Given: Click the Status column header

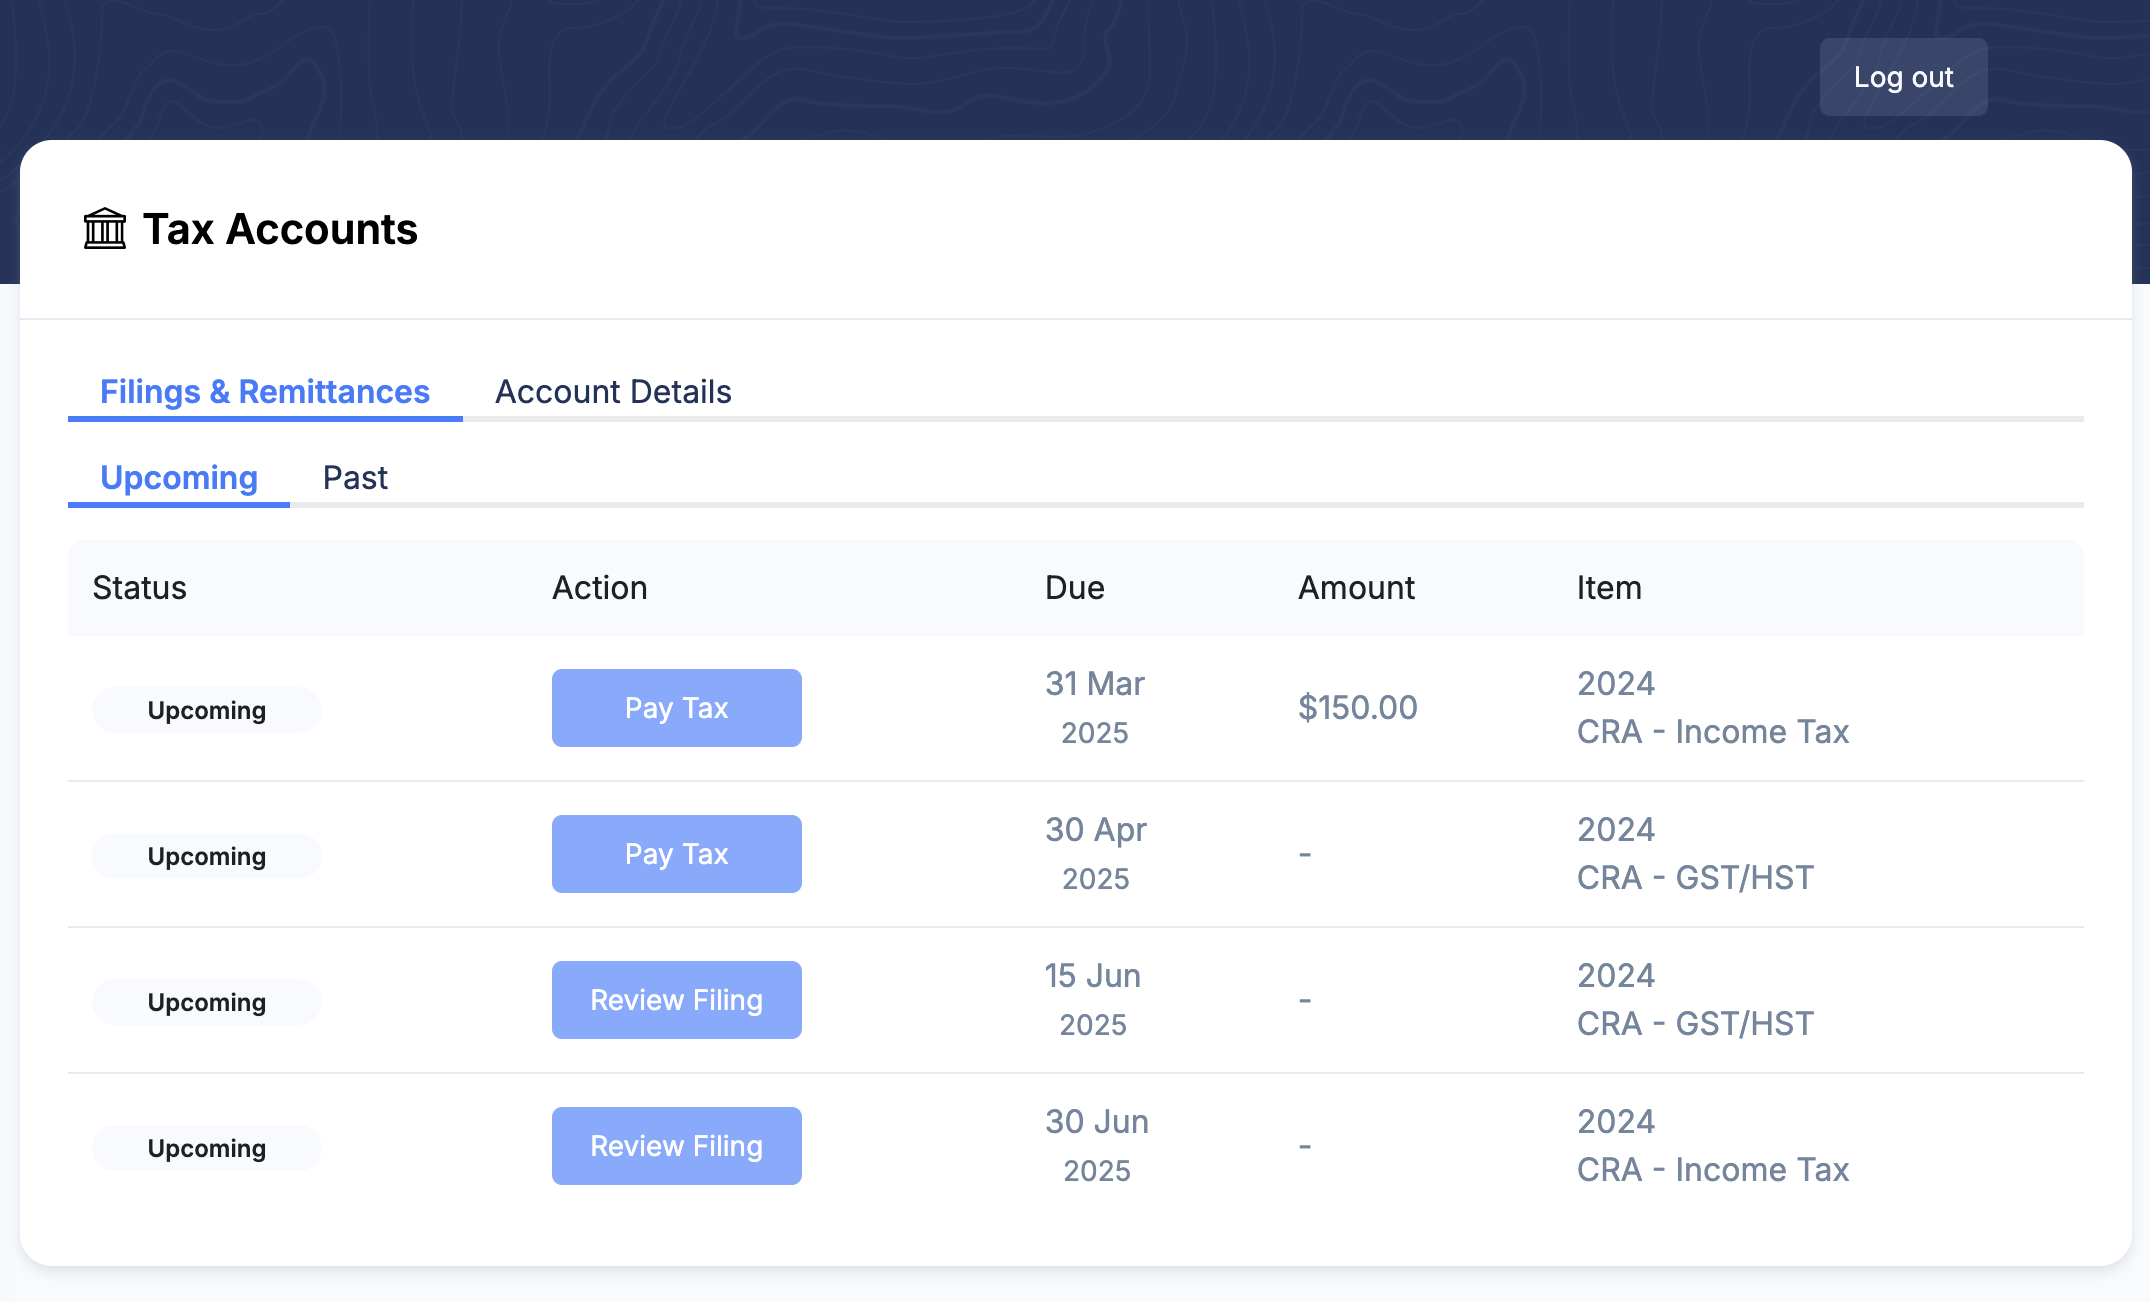Looking at the screenshot, I should tap(139, 588).
